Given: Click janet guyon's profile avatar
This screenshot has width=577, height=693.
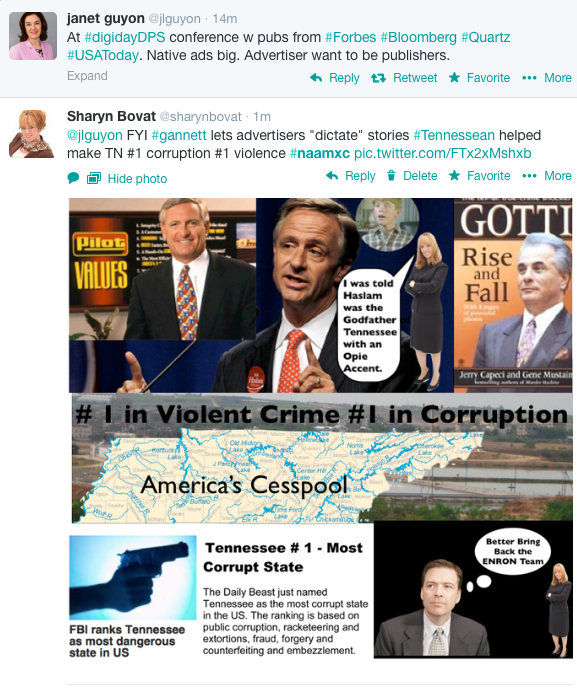Looking at the screenshot, I should coord(33,36).
